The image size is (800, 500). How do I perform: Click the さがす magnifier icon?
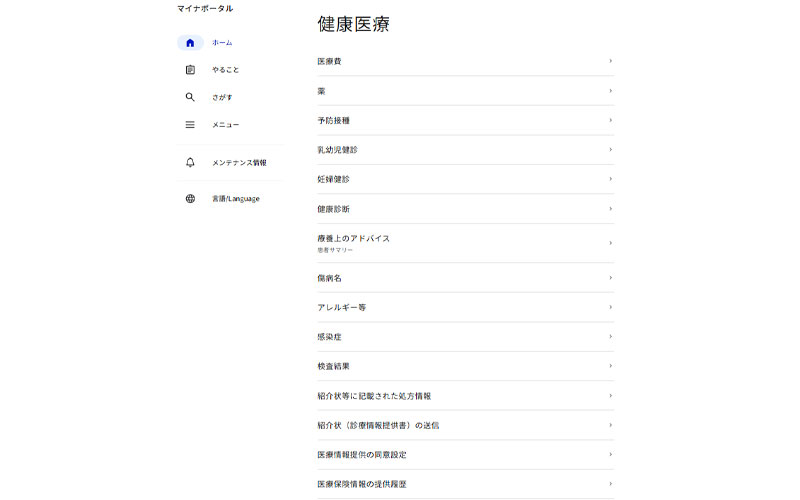190,97
